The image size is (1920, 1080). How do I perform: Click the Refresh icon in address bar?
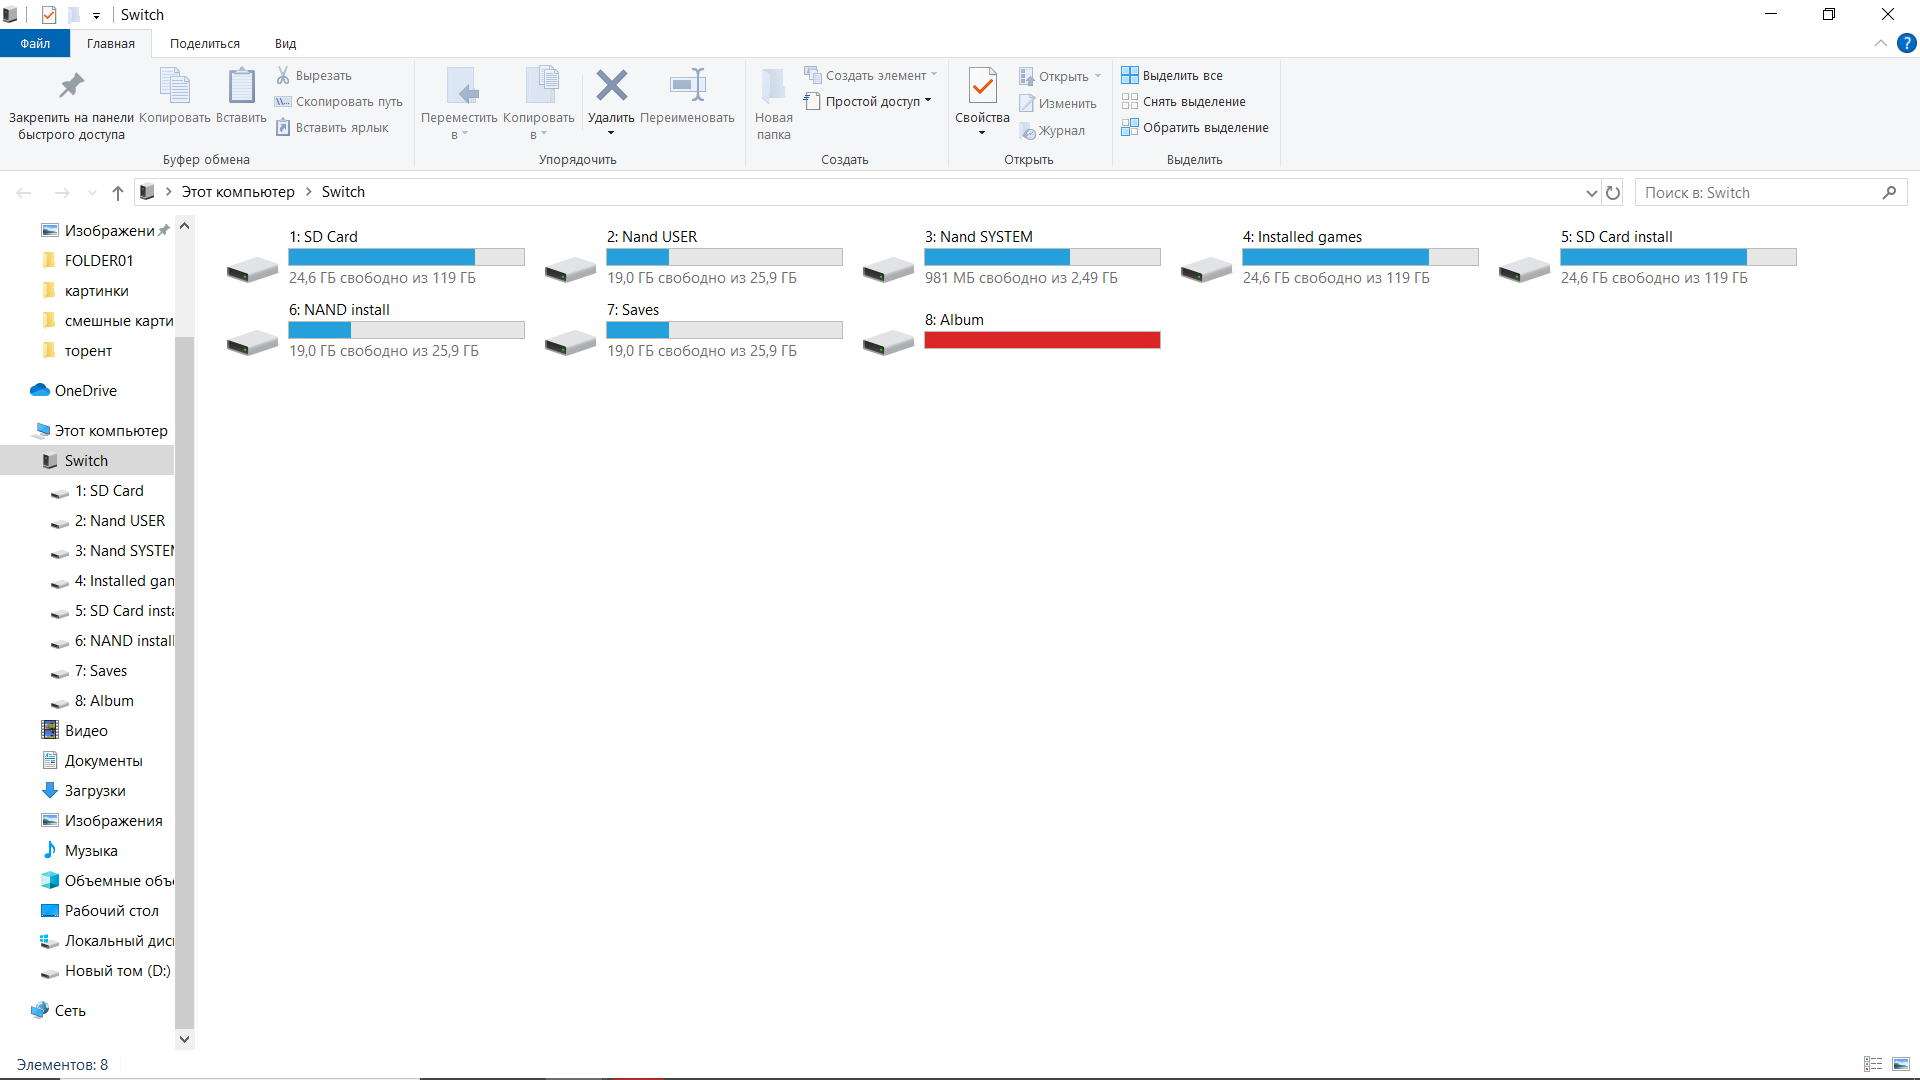click(x=1613, y=192)
